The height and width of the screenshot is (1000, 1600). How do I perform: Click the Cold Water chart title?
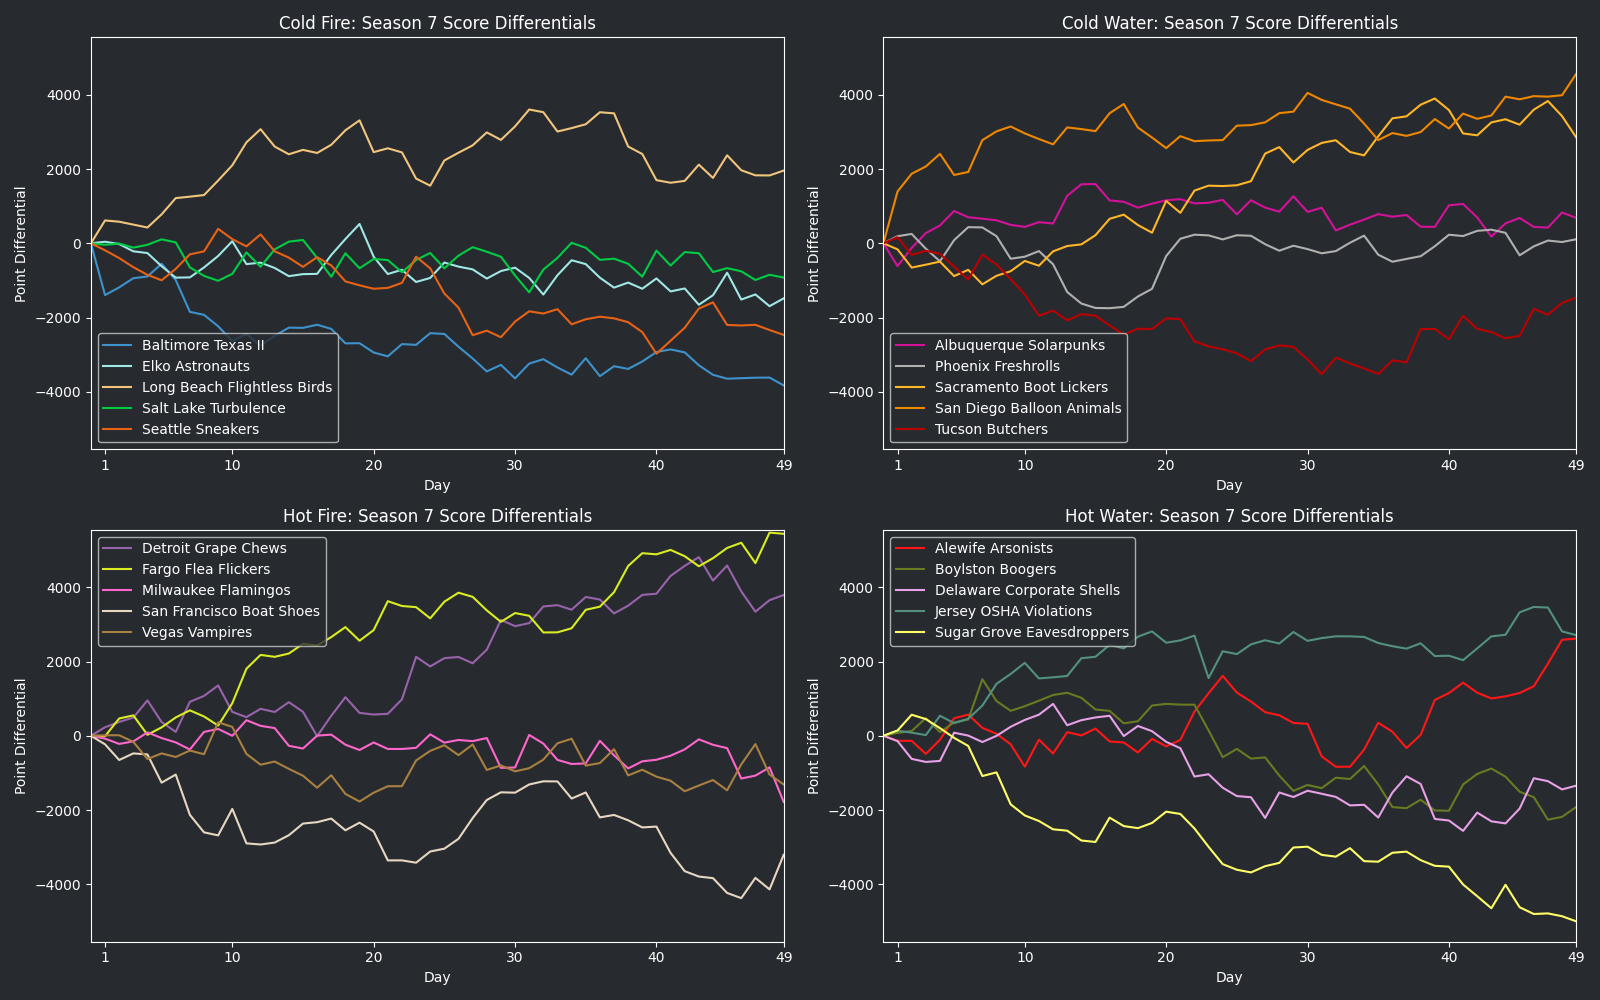tap(1229, 23)
